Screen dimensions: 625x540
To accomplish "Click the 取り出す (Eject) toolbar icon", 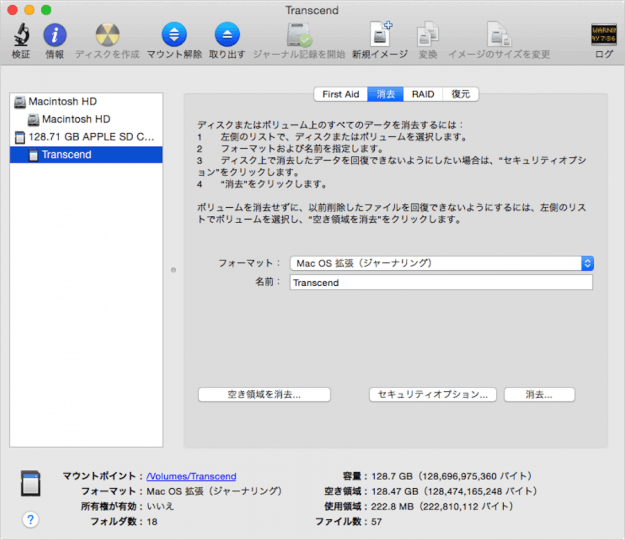I will pyautogui.click(x=227, y=36).
